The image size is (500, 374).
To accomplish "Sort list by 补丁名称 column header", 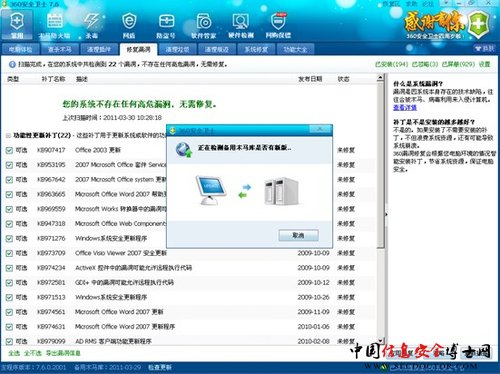I will (53, 79).
